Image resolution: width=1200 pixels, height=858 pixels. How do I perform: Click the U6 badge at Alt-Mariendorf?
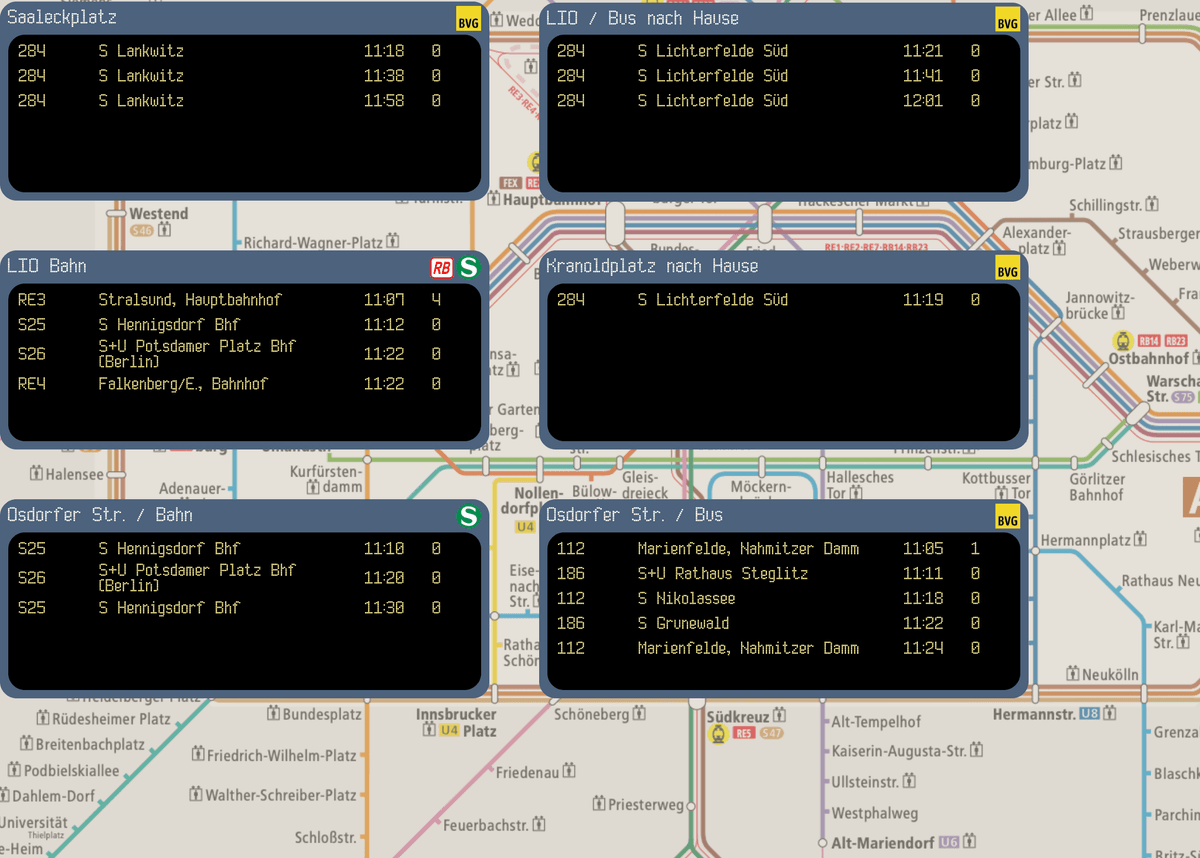[949, 843]
